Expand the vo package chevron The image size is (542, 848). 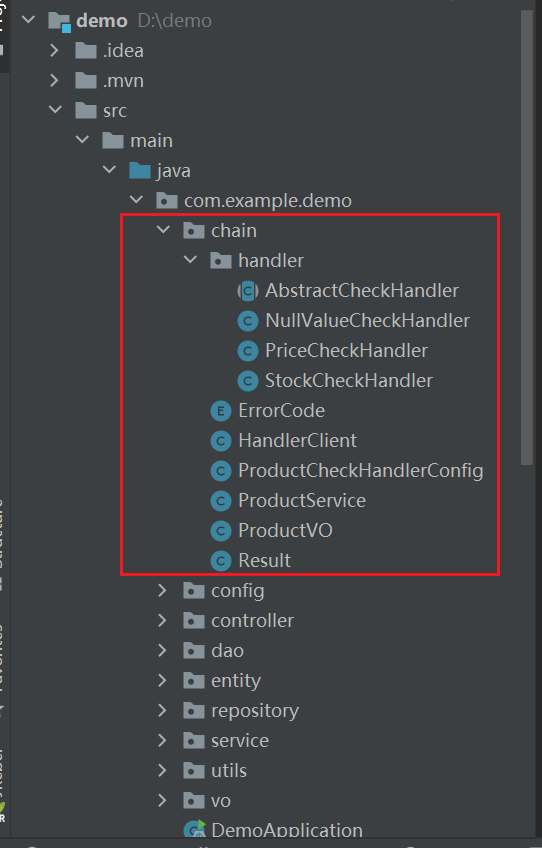point(162,800)
